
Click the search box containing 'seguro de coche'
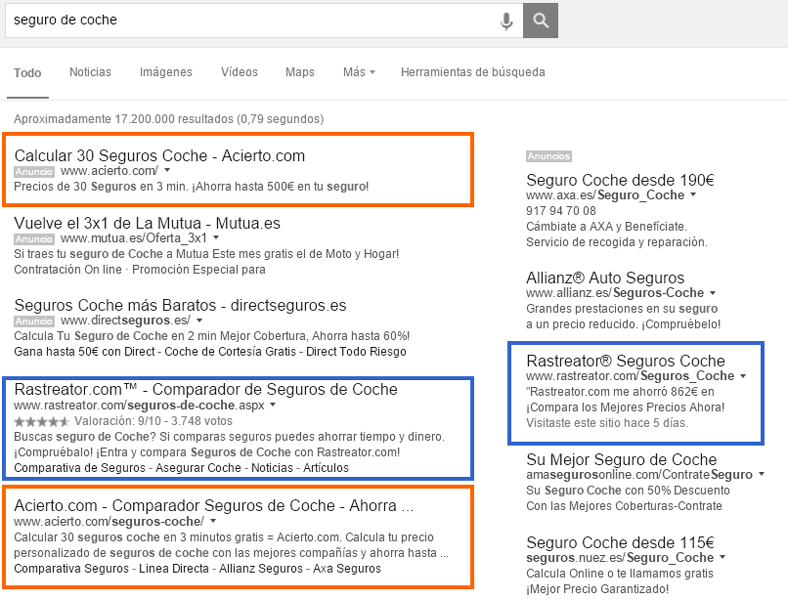click(264, 21)
